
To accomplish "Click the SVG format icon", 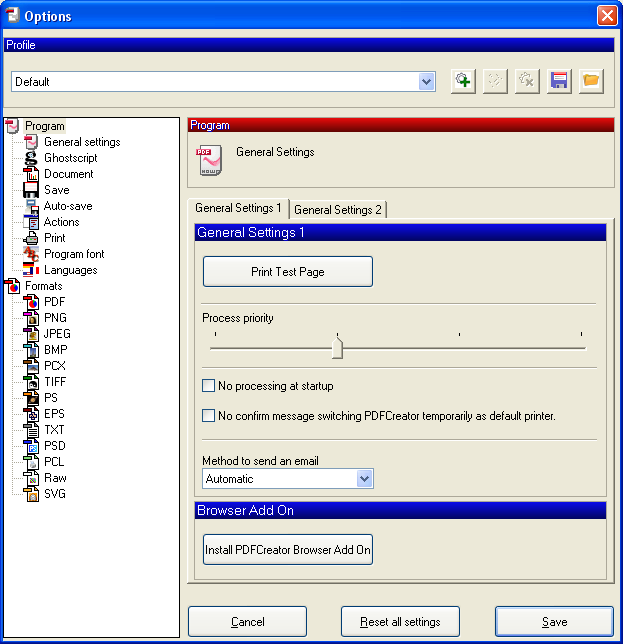I will point(31,494).
